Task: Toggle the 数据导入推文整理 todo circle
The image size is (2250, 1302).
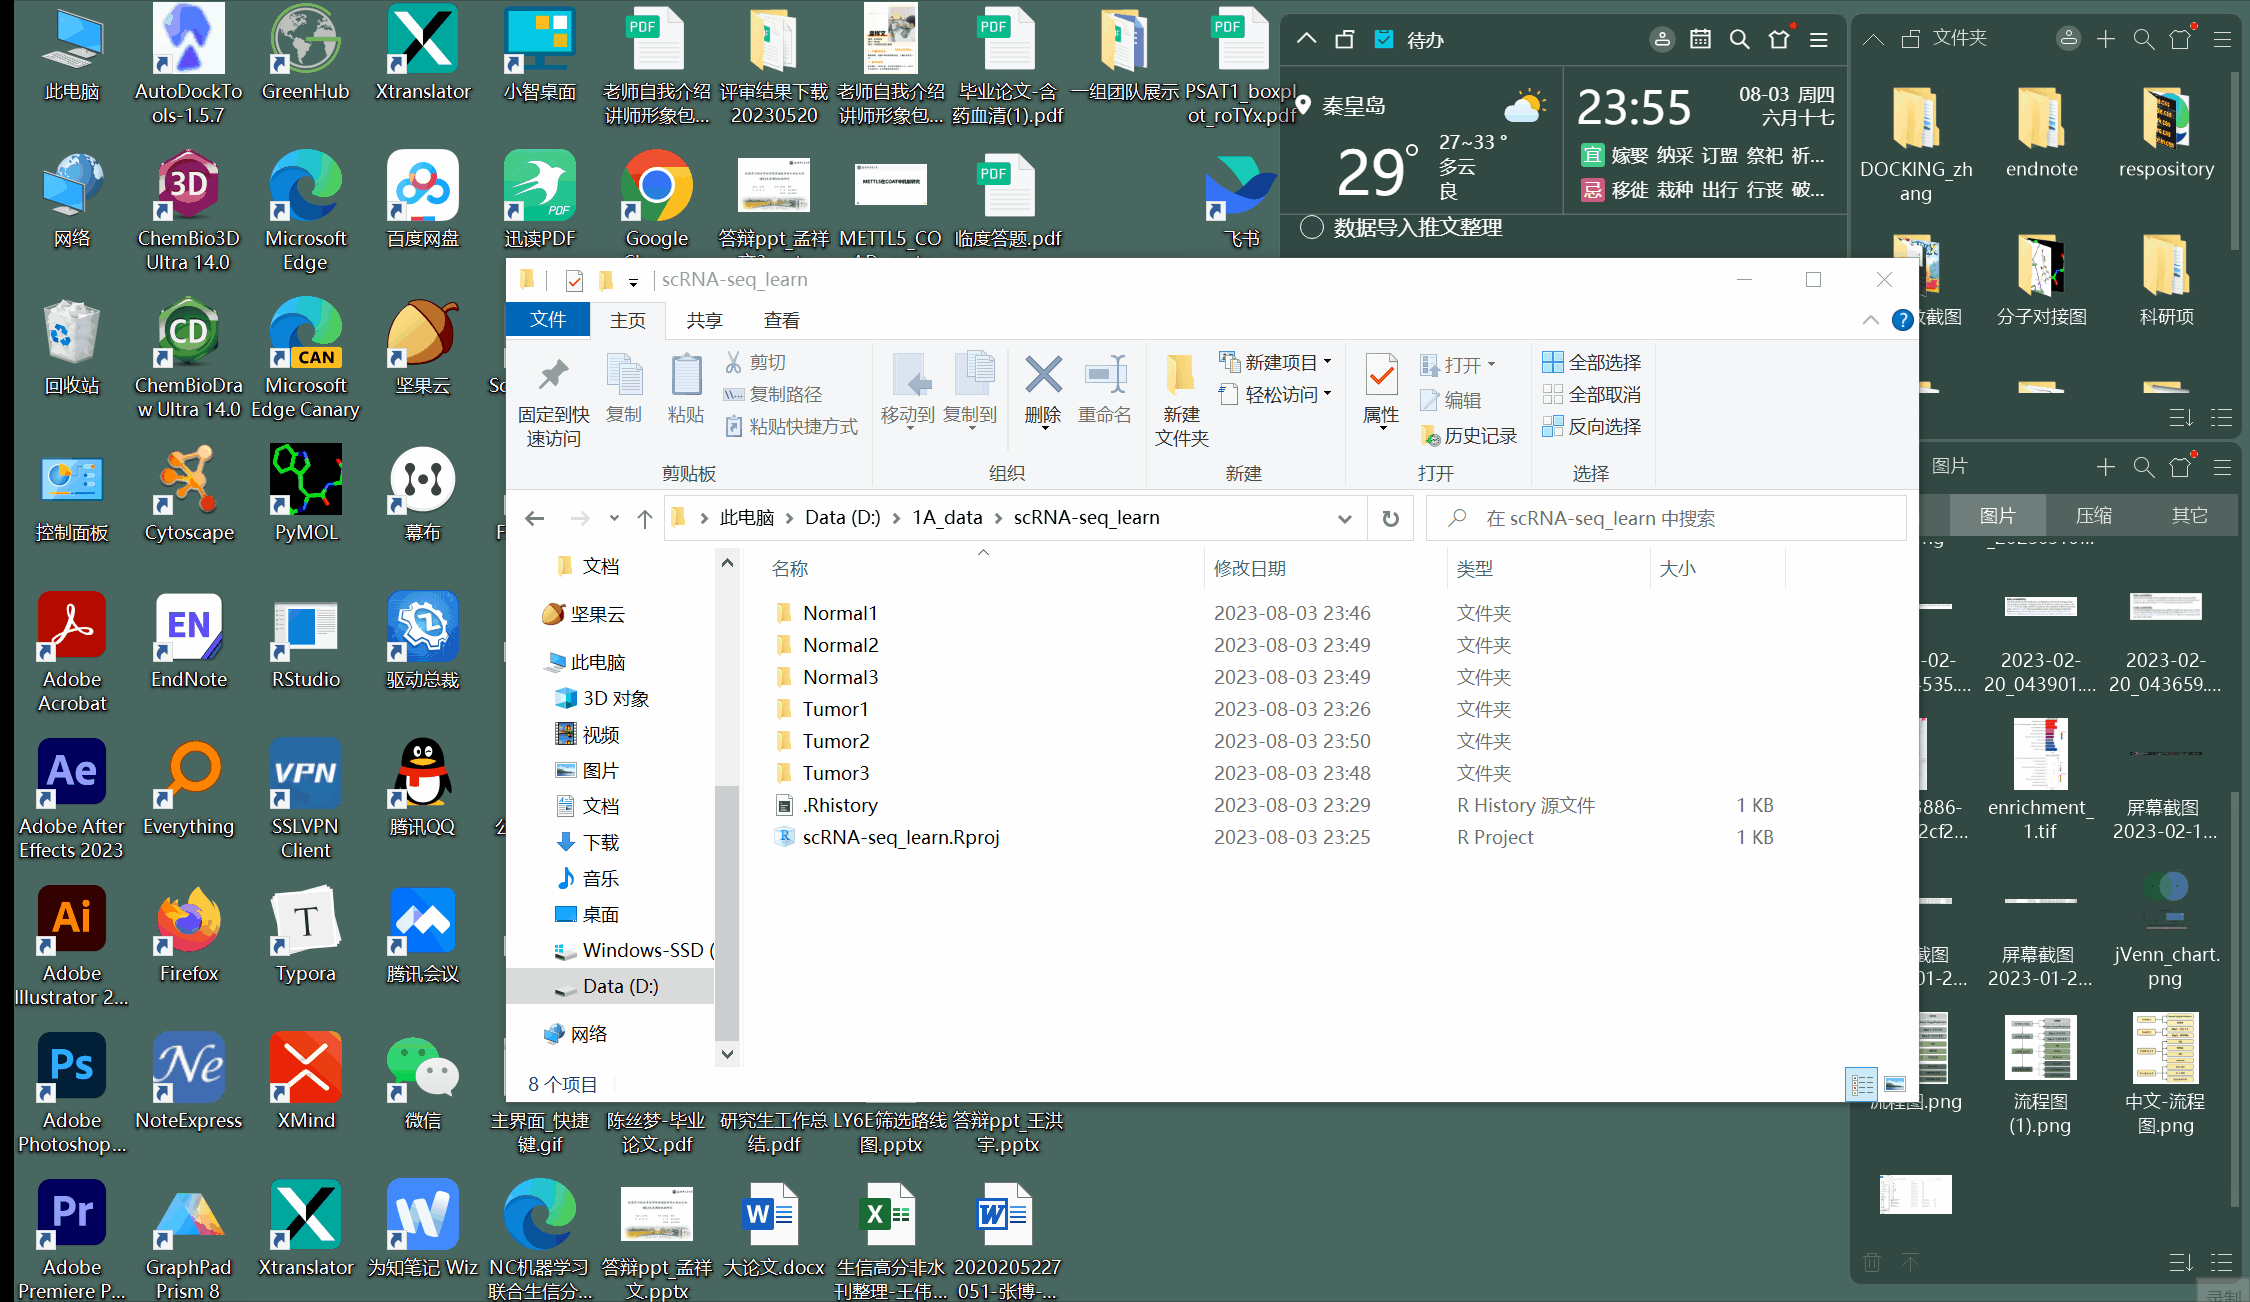Action: (x=1311, y=227)
